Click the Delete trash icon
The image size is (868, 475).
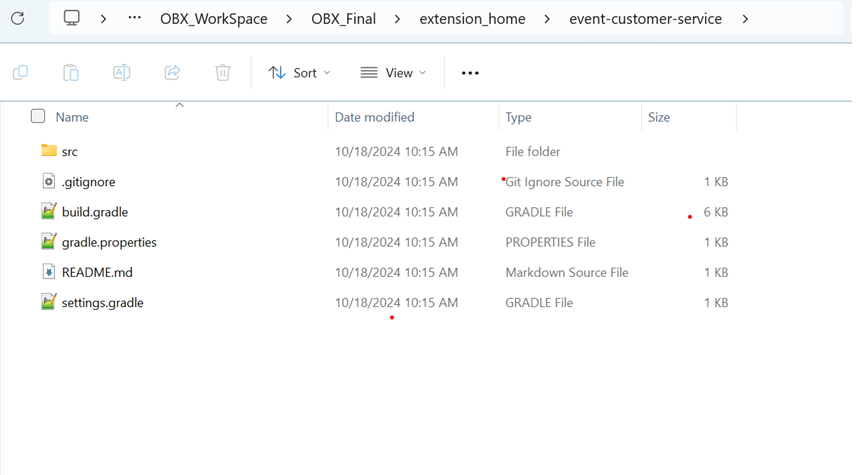point(223,73)
